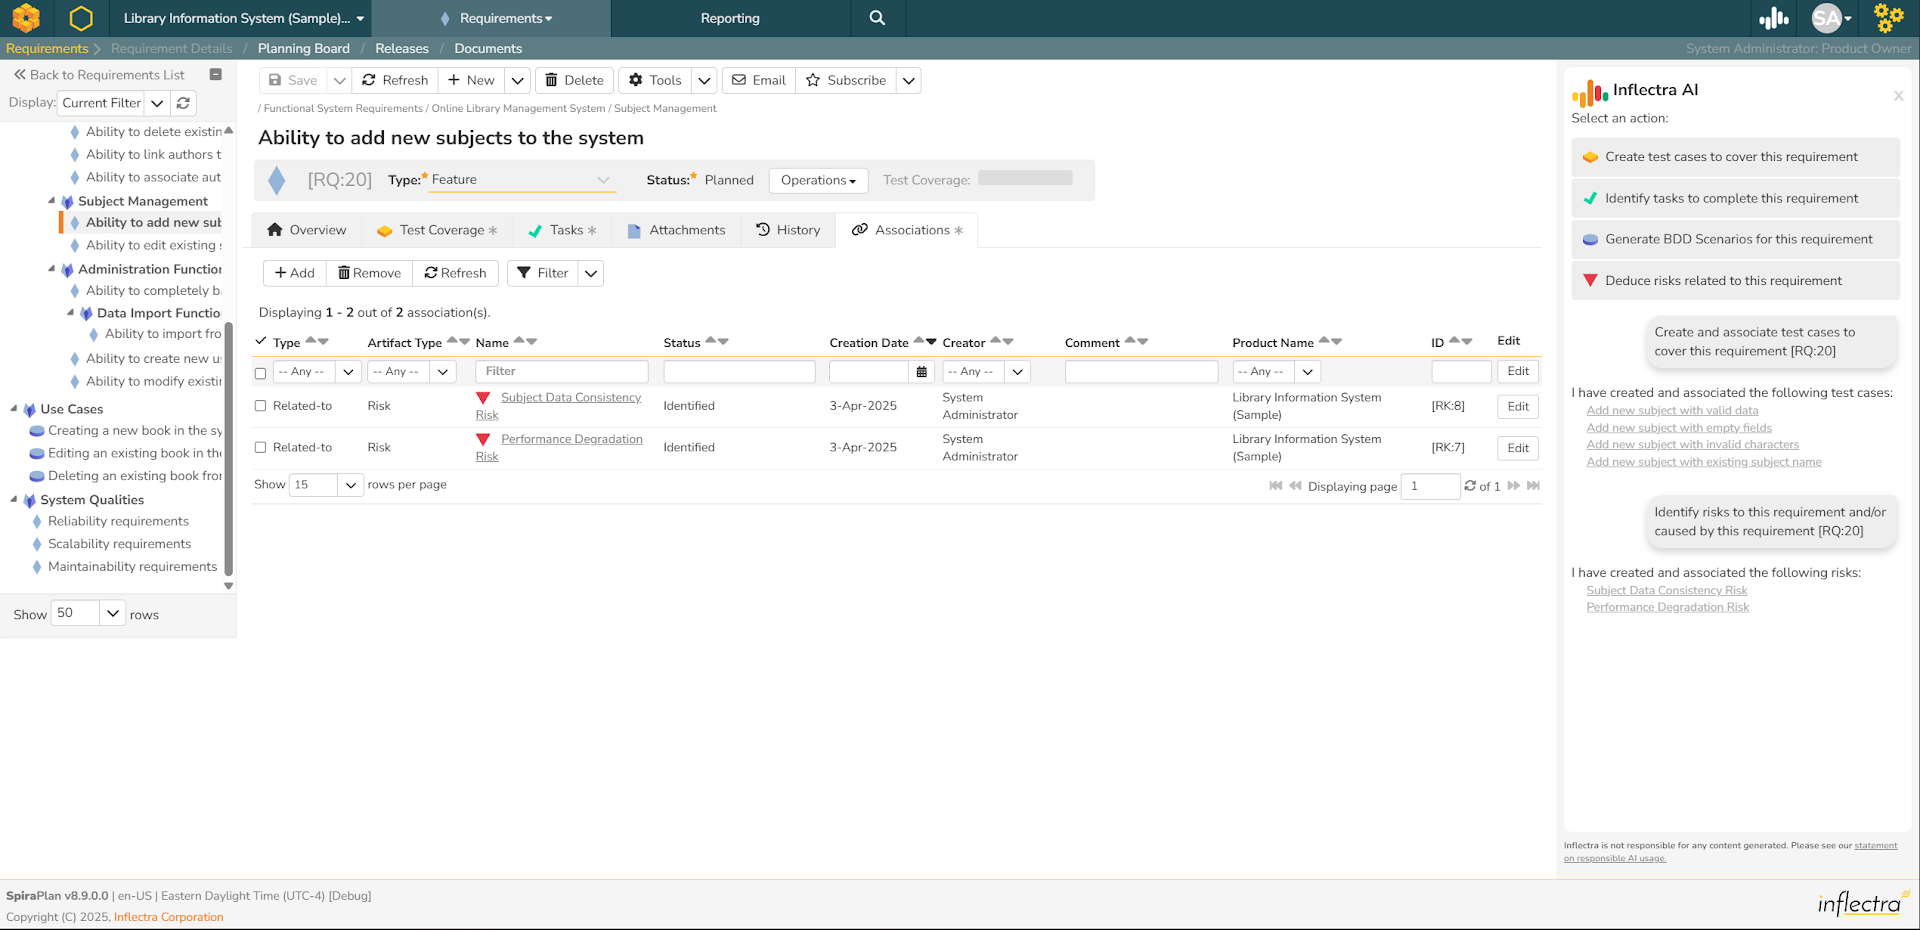Image resolution: width=1920 pixels, height=930 pixels.
Task: Click the SpiraPlan hexagon logo icon
Action: point(81,18)
